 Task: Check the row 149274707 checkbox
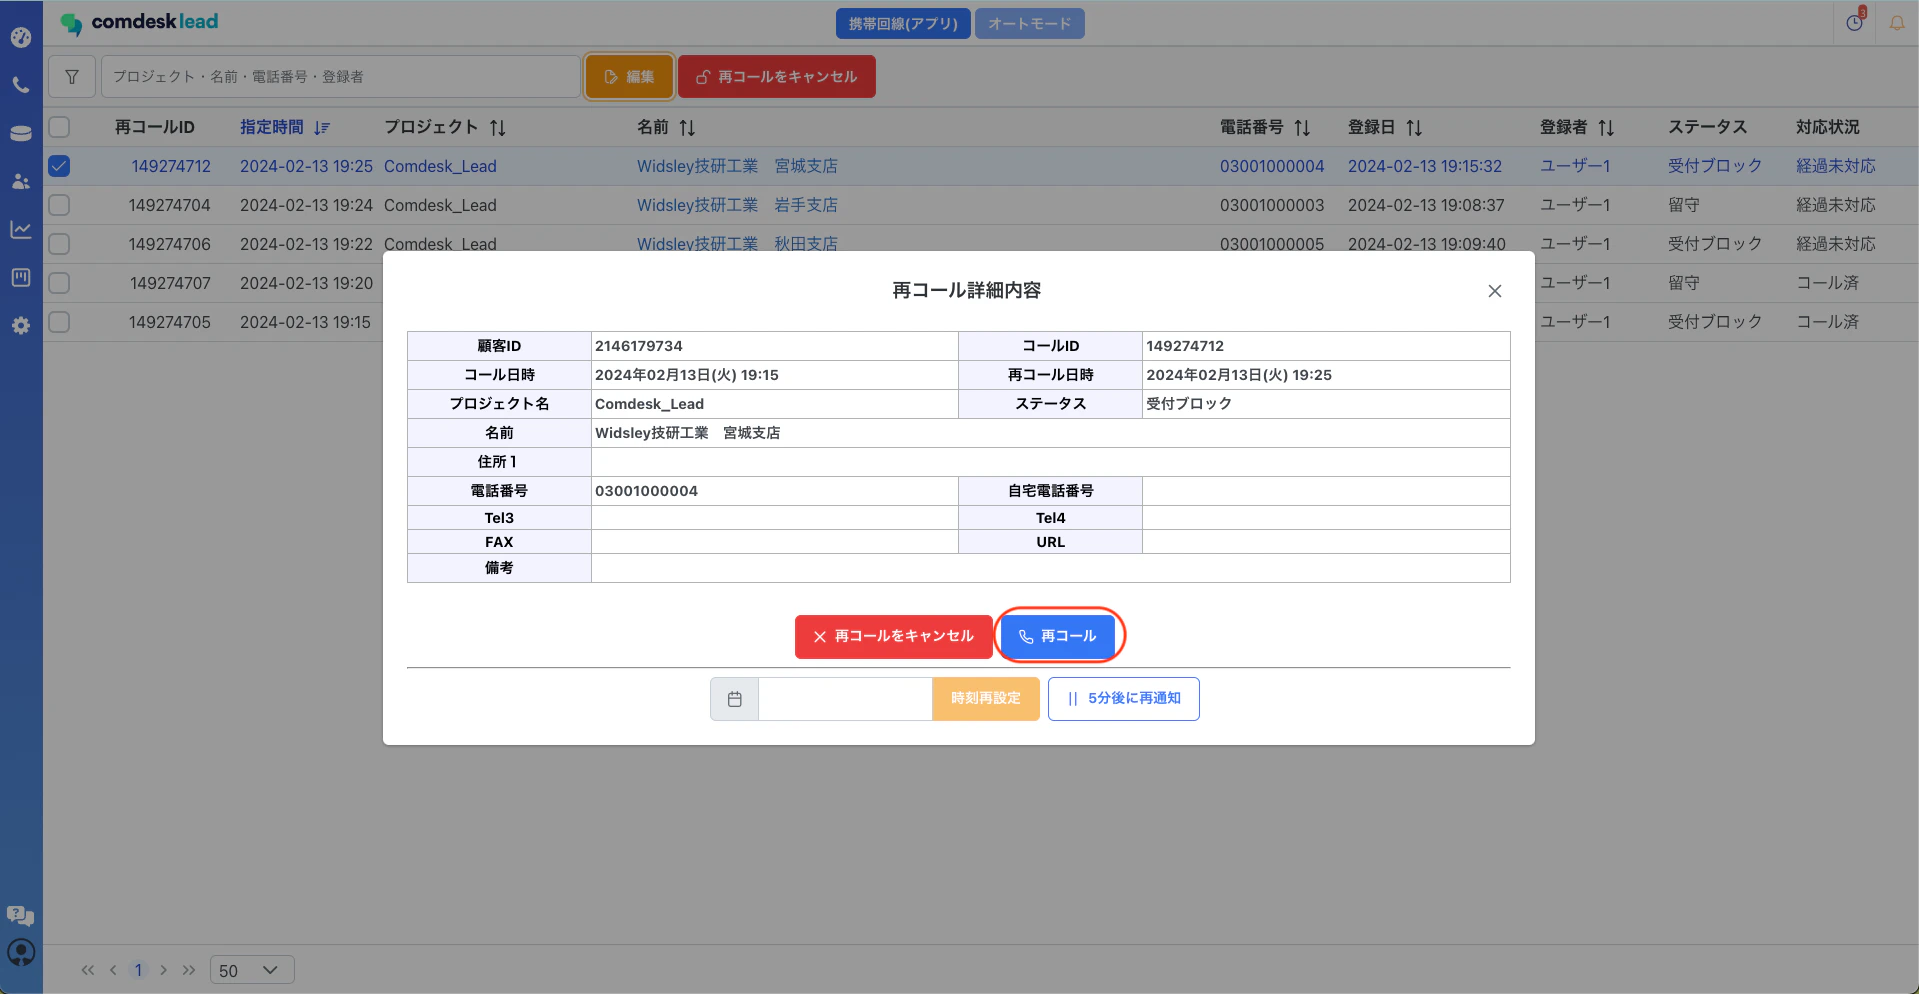[59, 283]
